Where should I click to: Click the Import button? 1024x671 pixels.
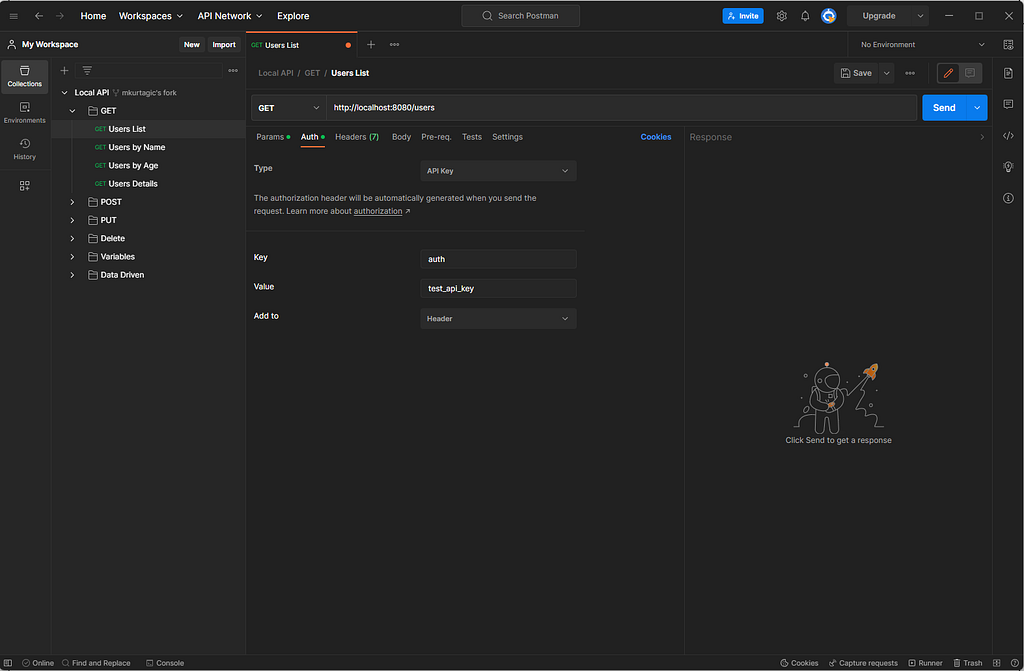click(224, 44)
